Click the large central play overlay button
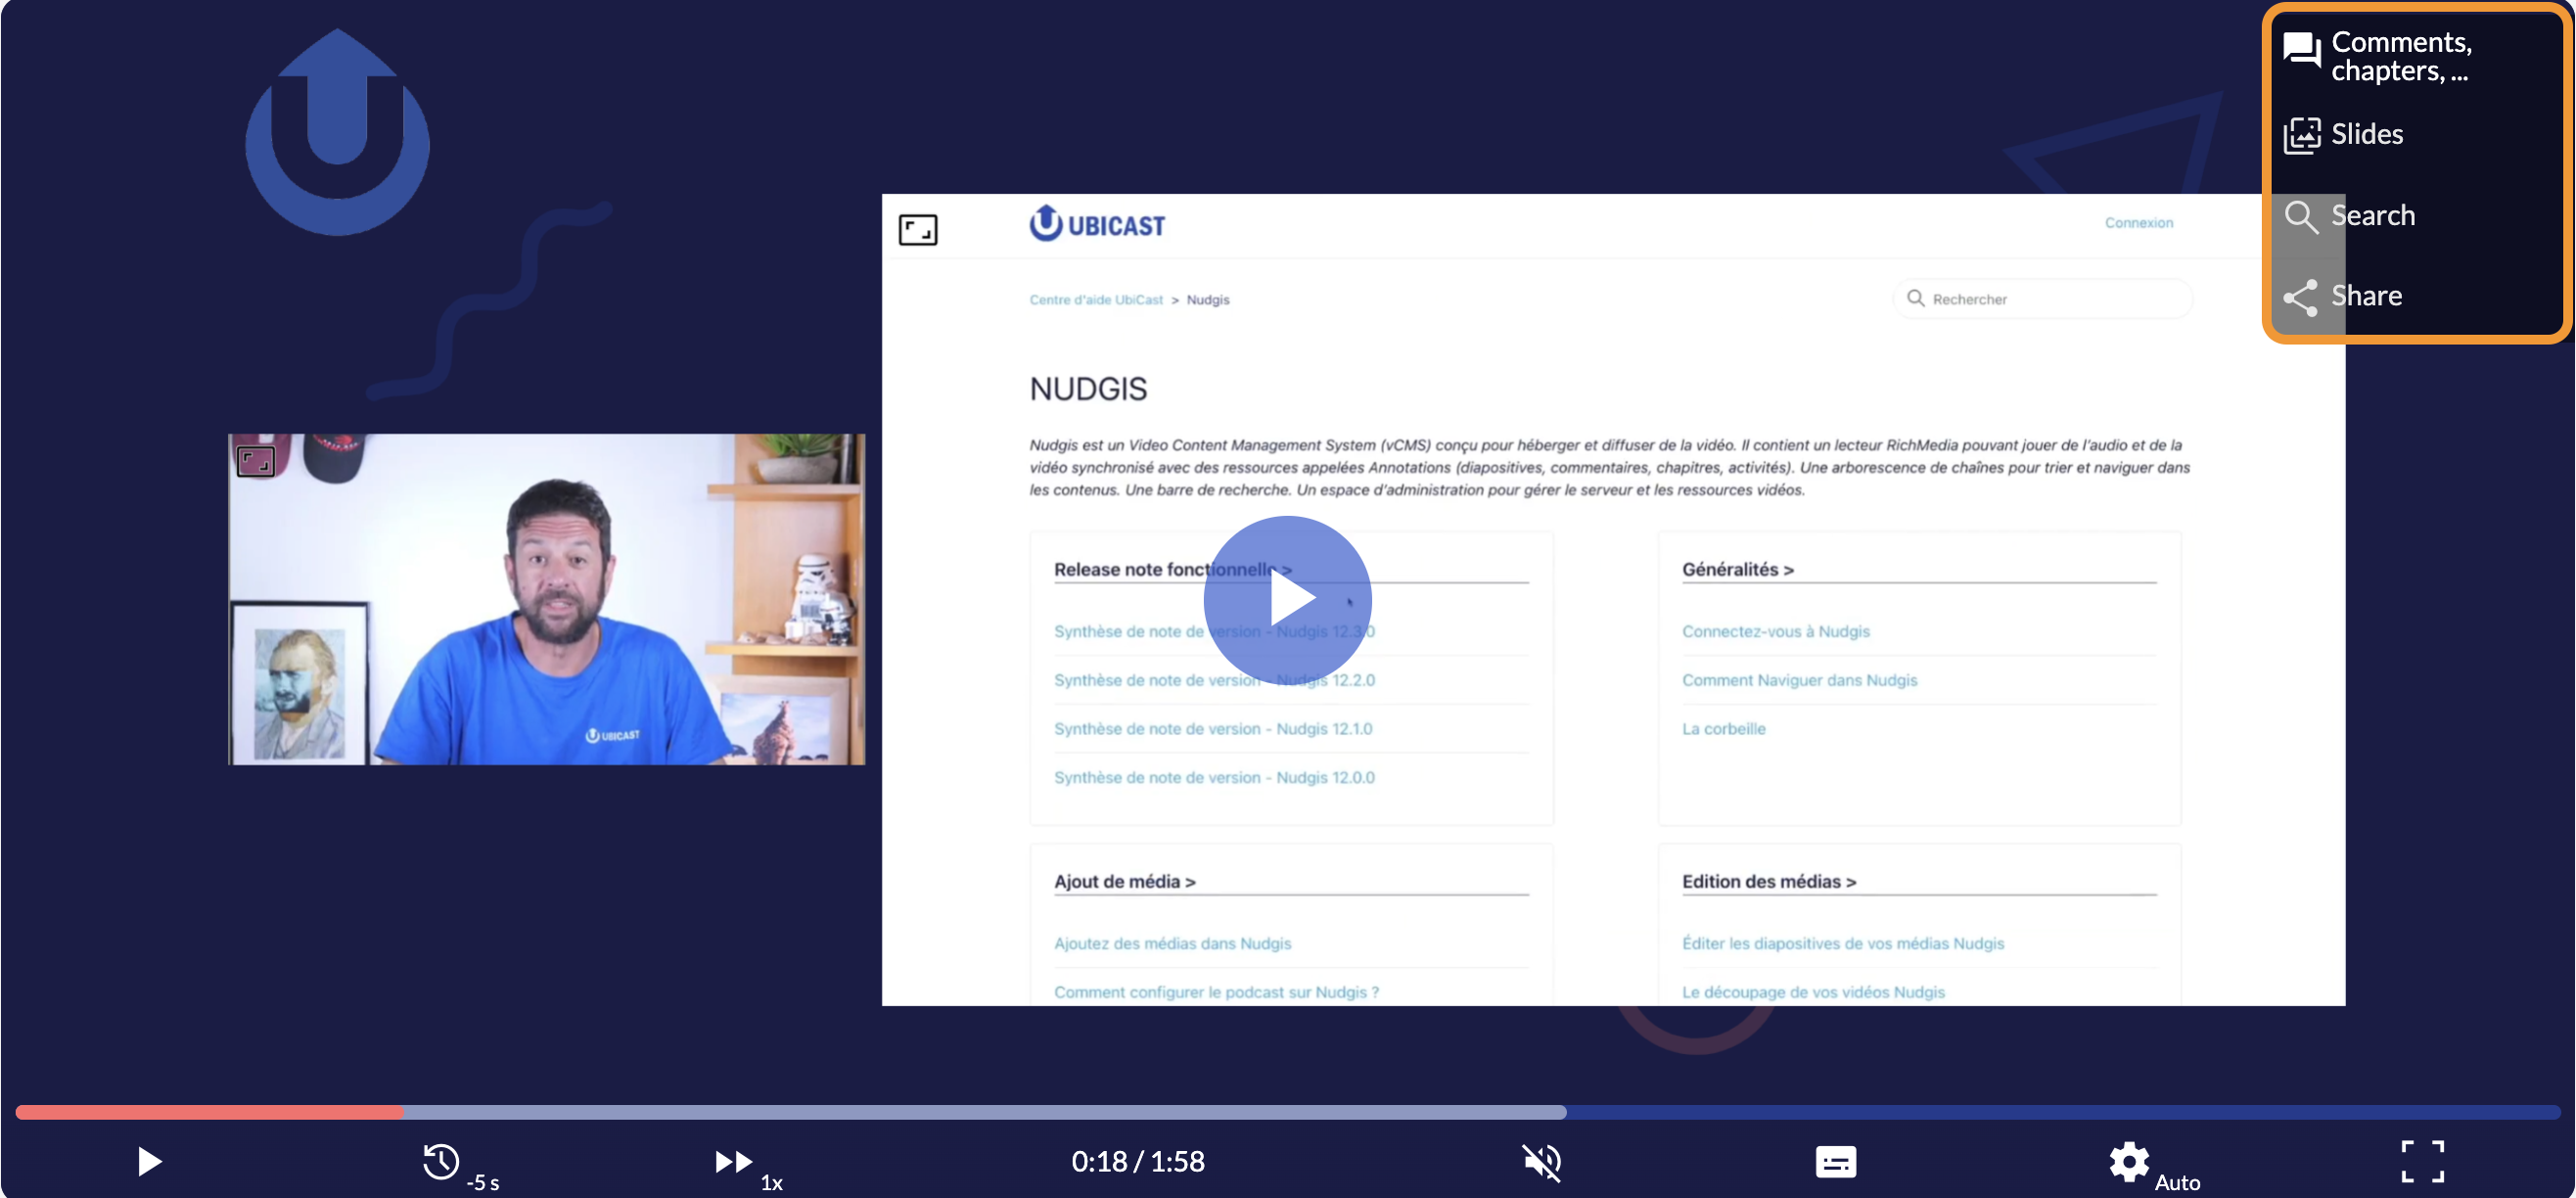The height and width of the screenshot is (1198, 2576). click(1287, 600)
